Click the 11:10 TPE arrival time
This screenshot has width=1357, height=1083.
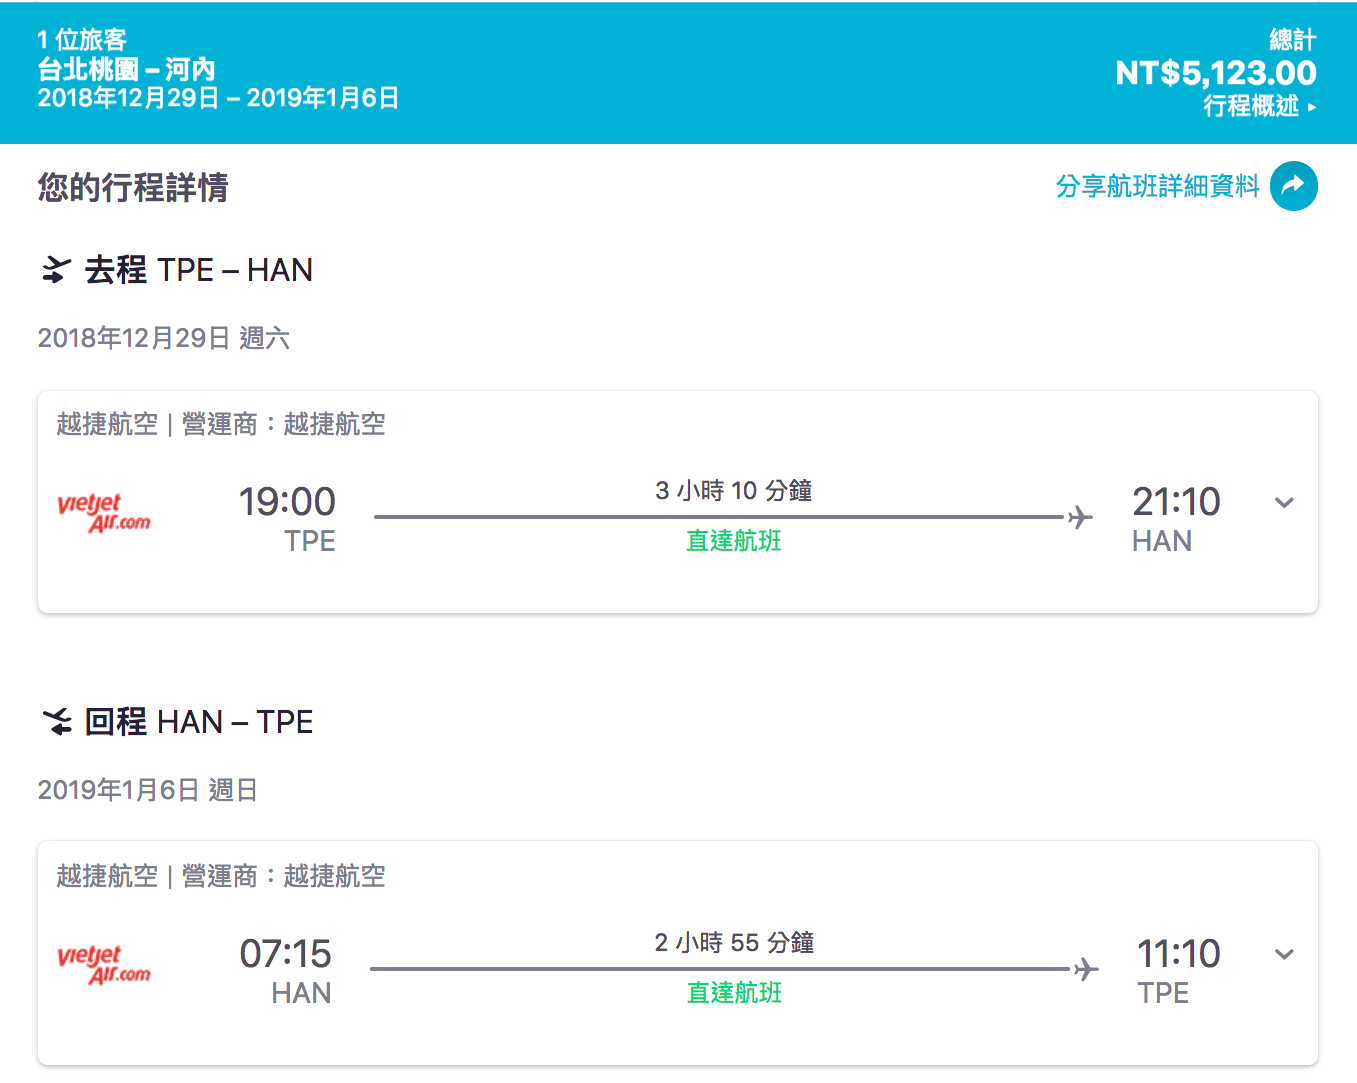pos(1178,954)
